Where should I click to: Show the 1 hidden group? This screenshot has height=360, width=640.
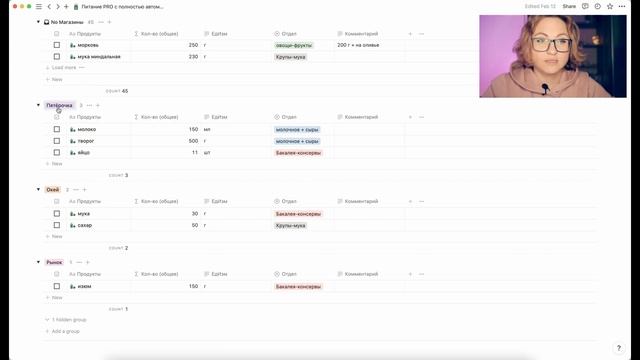66,320
